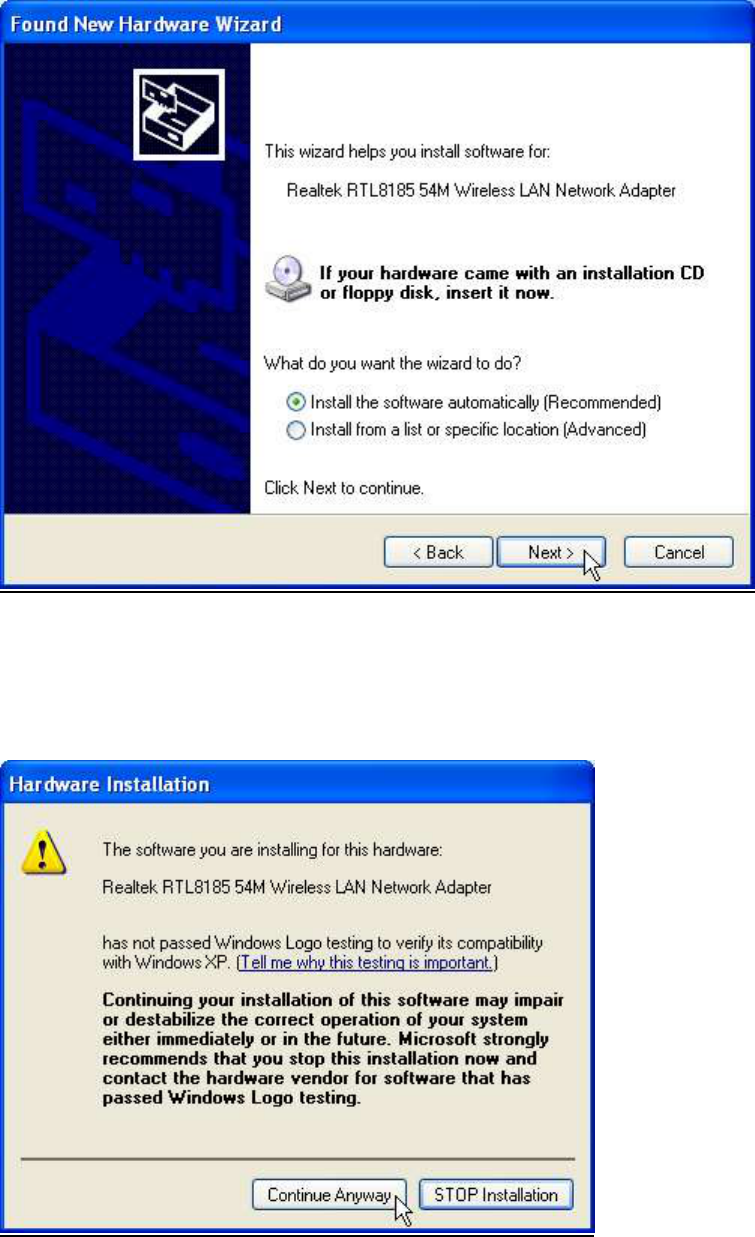Click the Continue Anyway button
This screenshot has width=755, height=1237.
pyautogui.click(x=329, y=1195)
